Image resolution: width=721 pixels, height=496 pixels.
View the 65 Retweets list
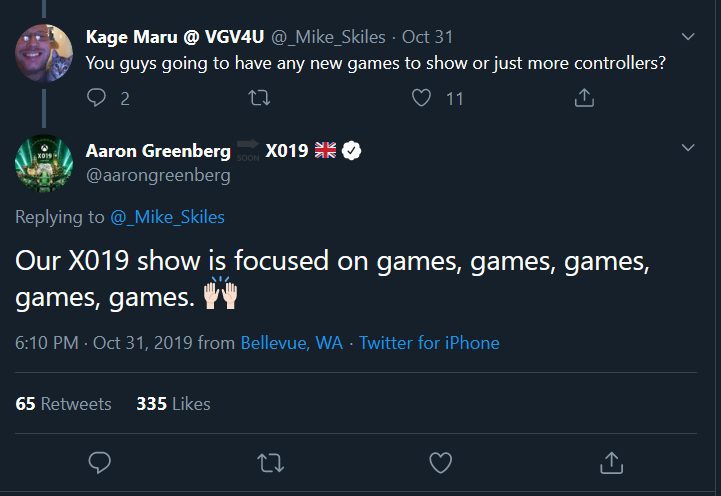pyautogui.click(x=64, y=404)
